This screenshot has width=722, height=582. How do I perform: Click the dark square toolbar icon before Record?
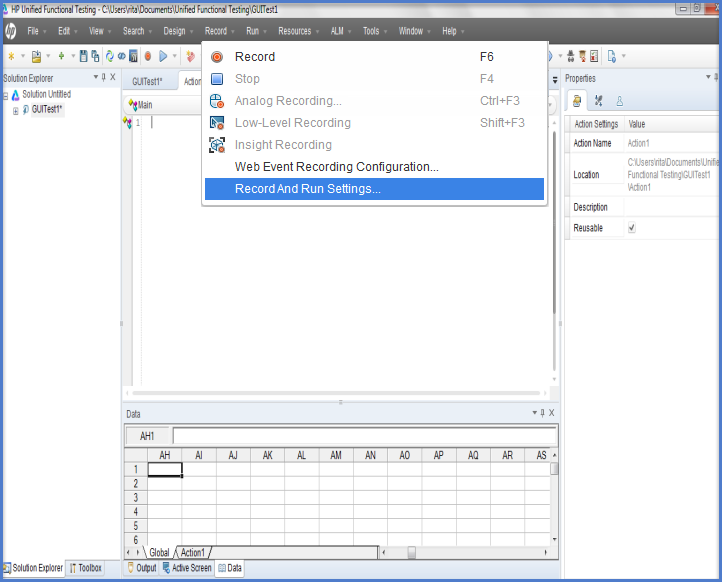(x=133, y=56)
